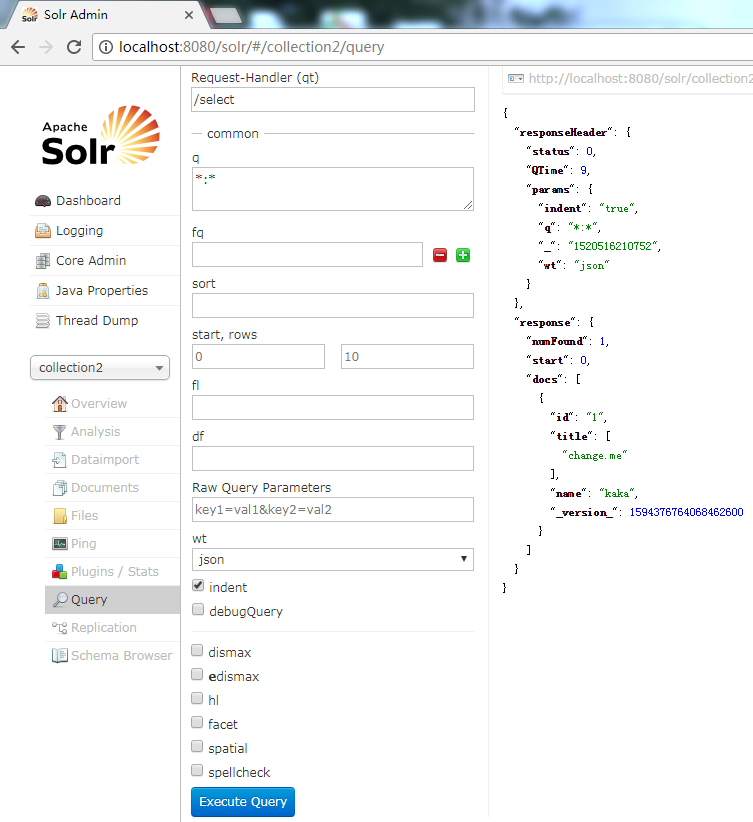Viewport: 753px width, 822px height.
Task: Click the Request-Handler (qt) field
Action: tap(333, 100)
